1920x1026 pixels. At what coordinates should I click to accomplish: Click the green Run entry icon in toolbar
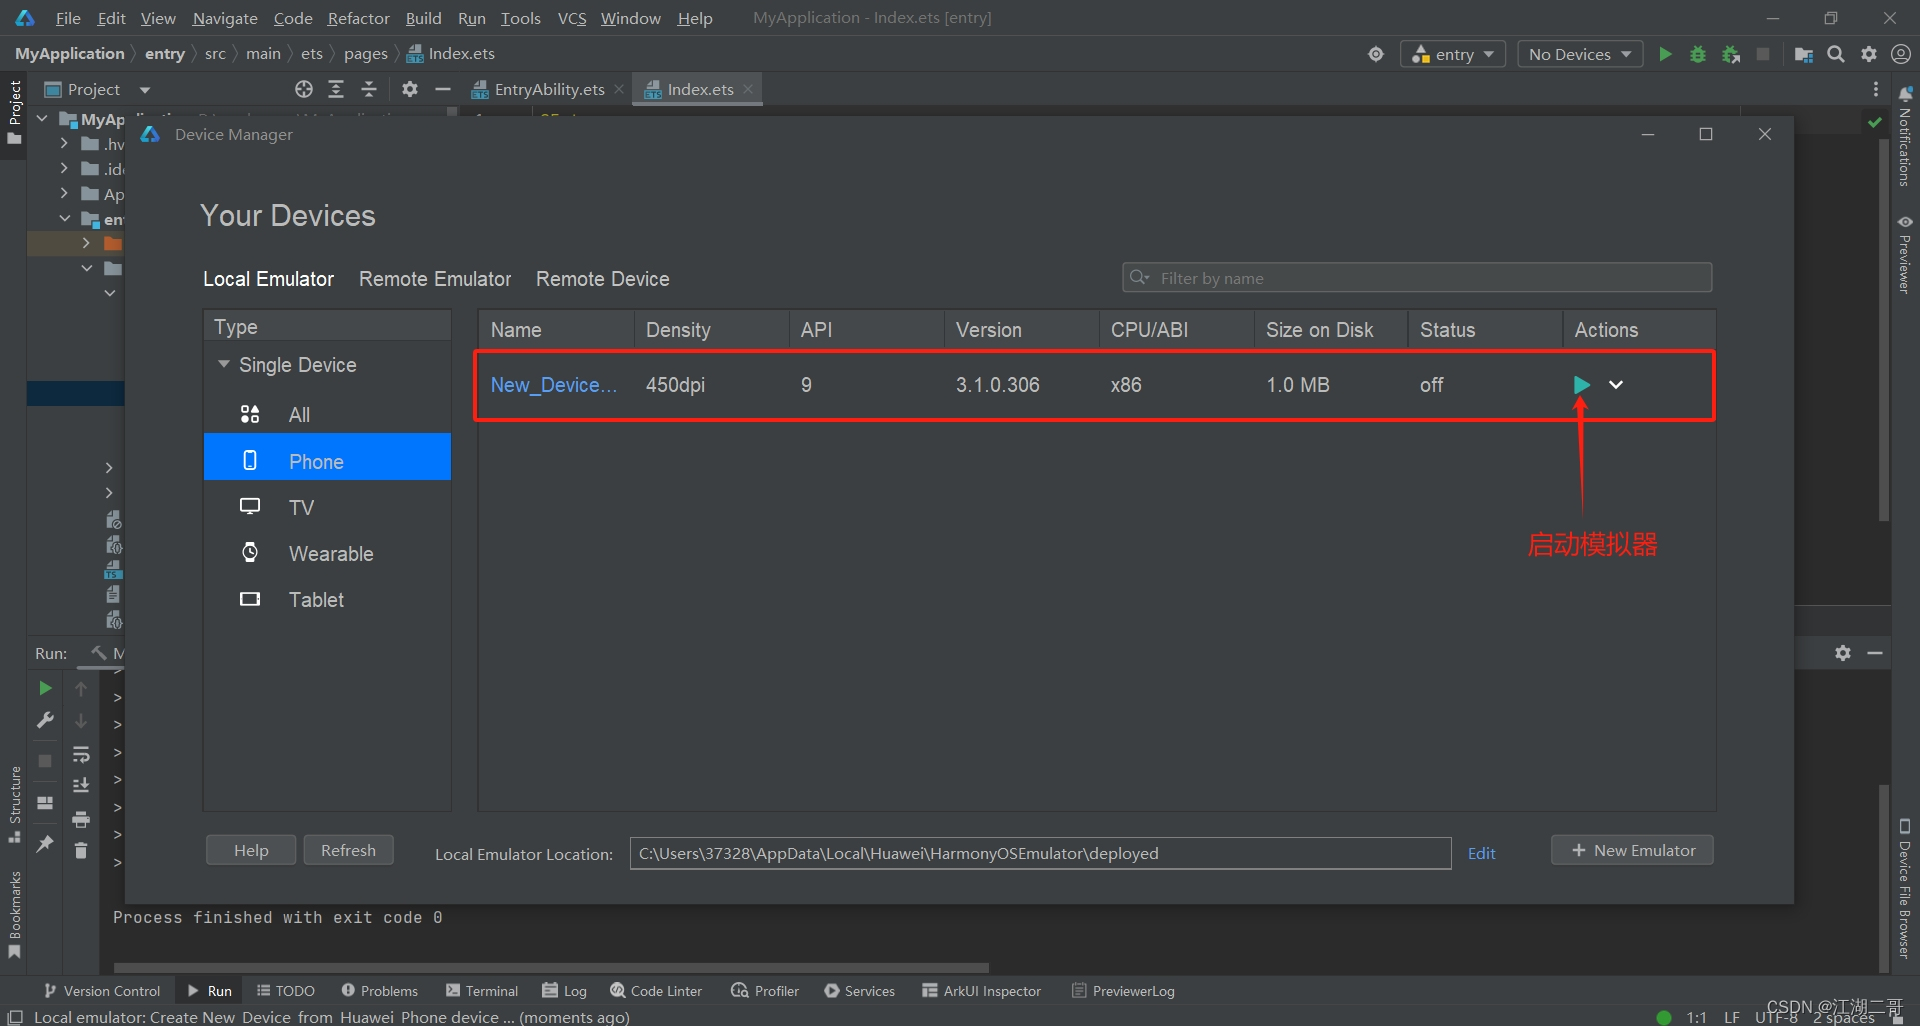click(1665, 54)
